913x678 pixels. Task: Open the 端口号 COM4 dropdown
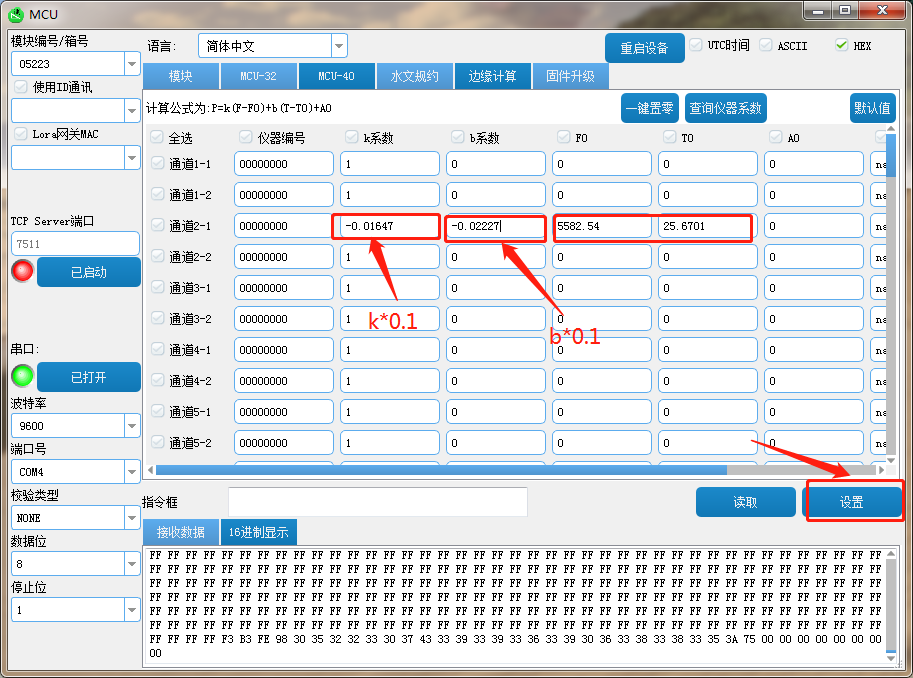point(132,471)
